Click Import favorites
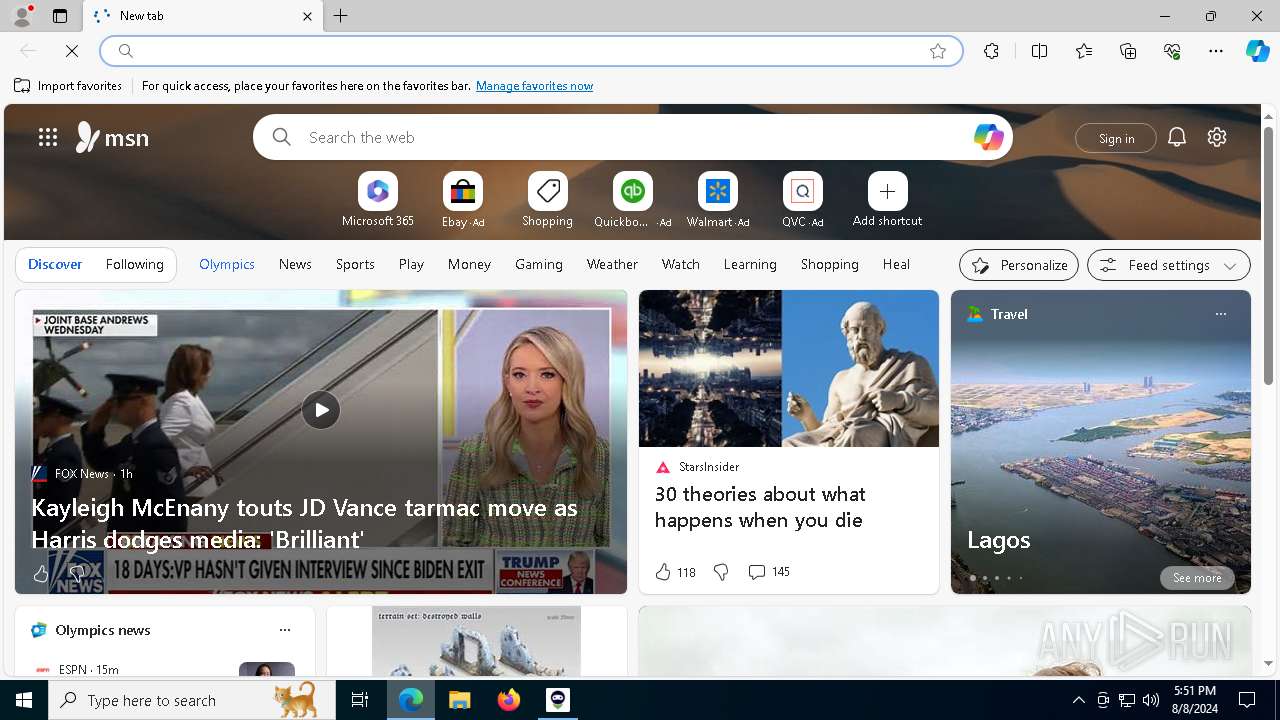The height and width of the screenshot is (720, 1280). click(x=68, y=86)
